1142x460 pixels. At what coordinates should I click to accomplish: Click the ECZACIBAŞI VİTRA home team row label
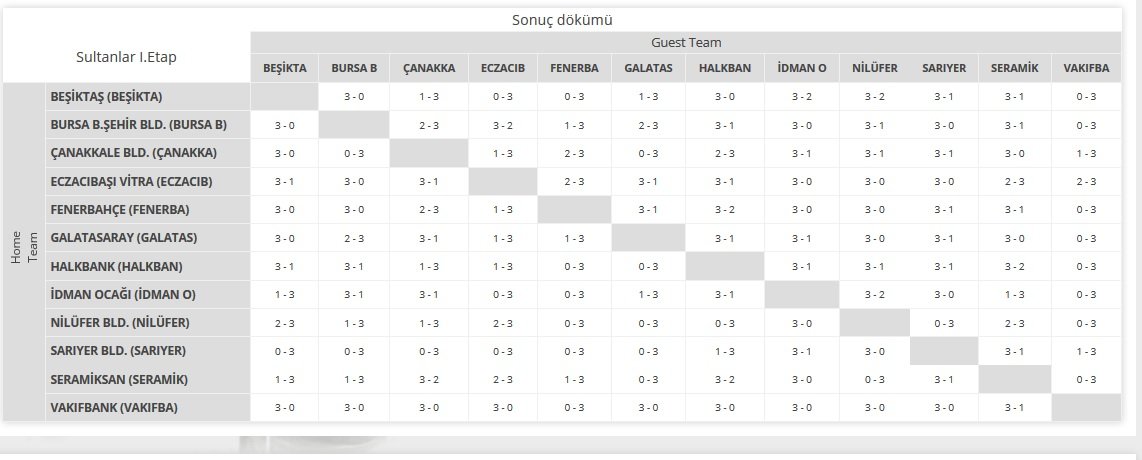point(130,182)
